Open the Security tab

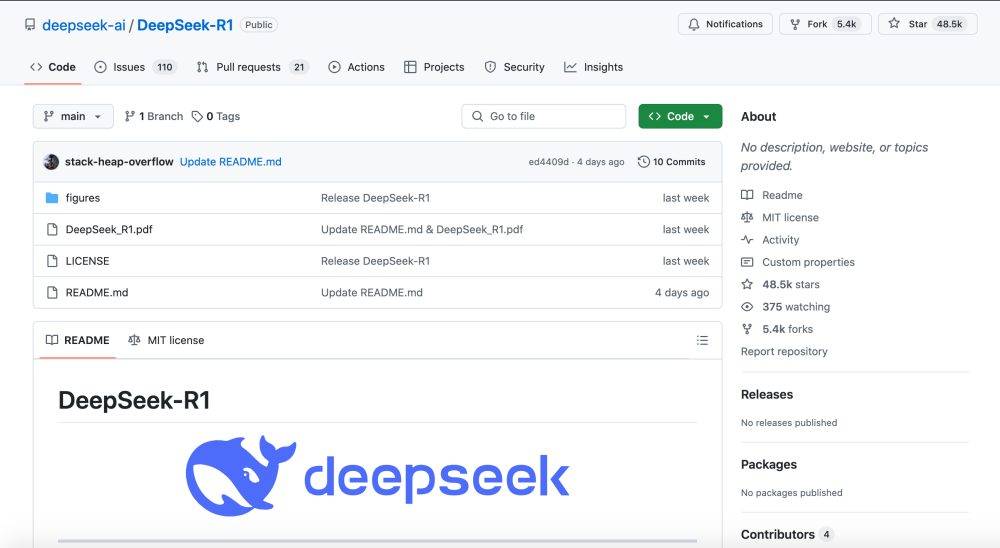click(514, 67)
